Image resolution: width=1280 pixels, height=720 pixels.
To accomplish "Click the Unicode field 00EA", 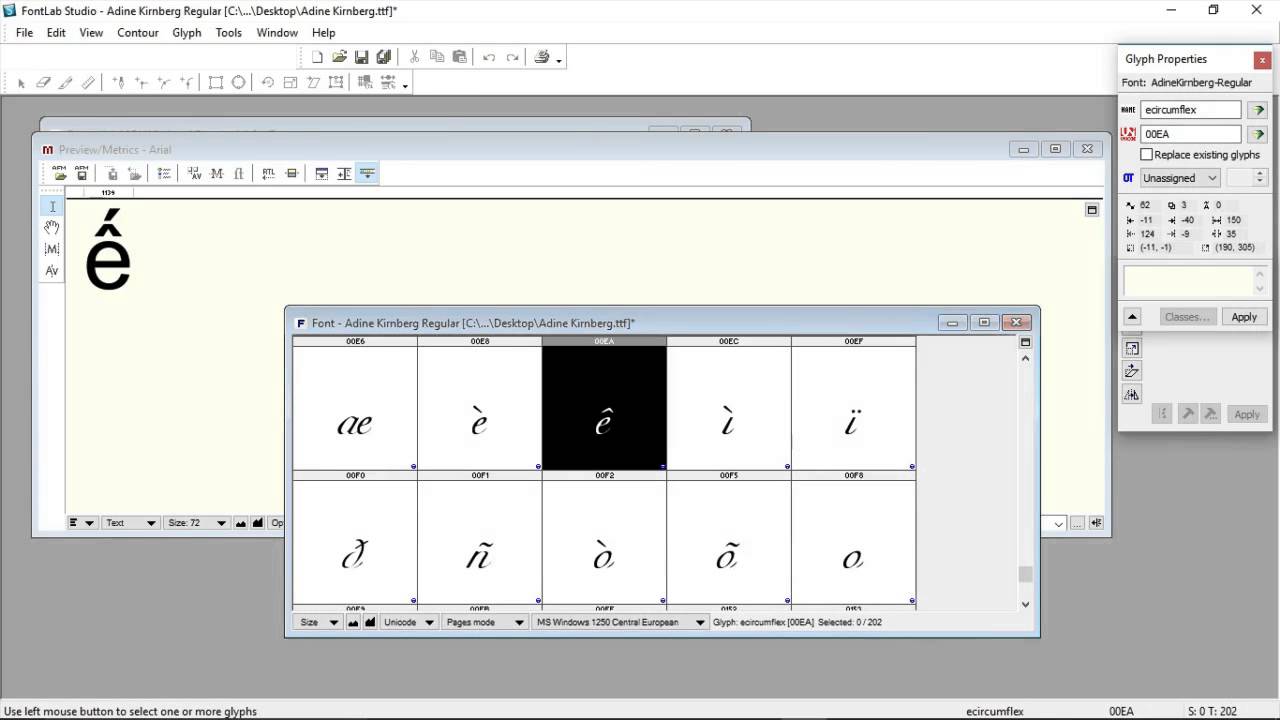I will pos(1191,134).
